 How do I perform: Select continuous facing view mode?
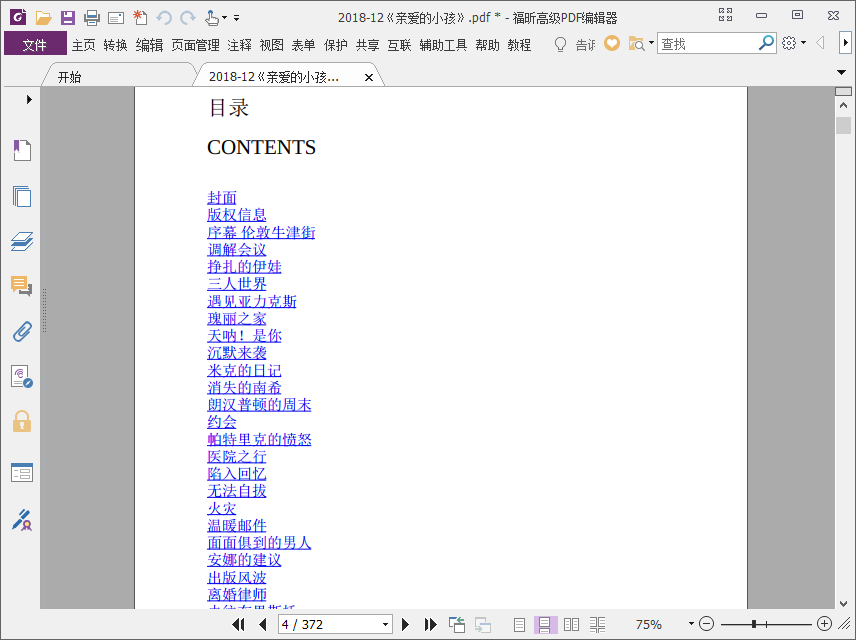coord(597,624)
